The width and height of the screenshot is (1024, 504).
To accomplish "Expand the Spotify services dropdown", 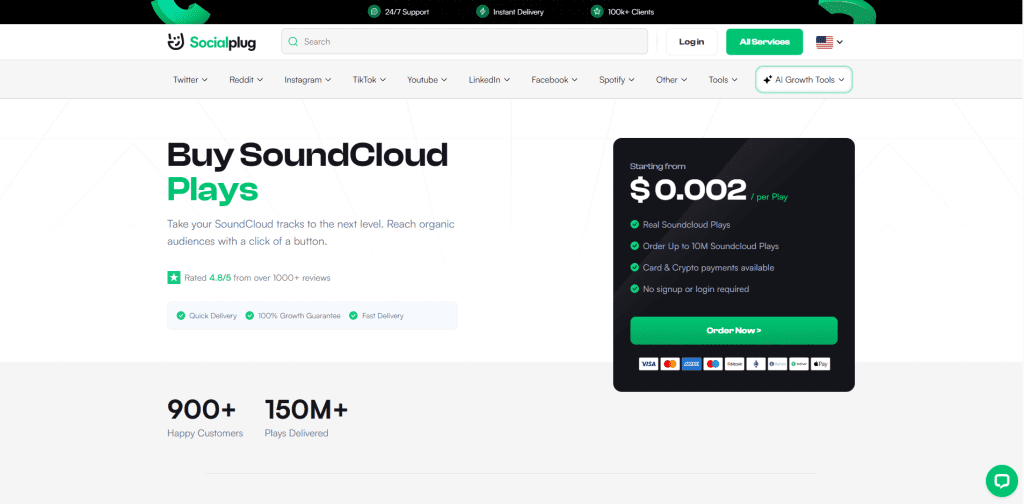I will [617, 80].
